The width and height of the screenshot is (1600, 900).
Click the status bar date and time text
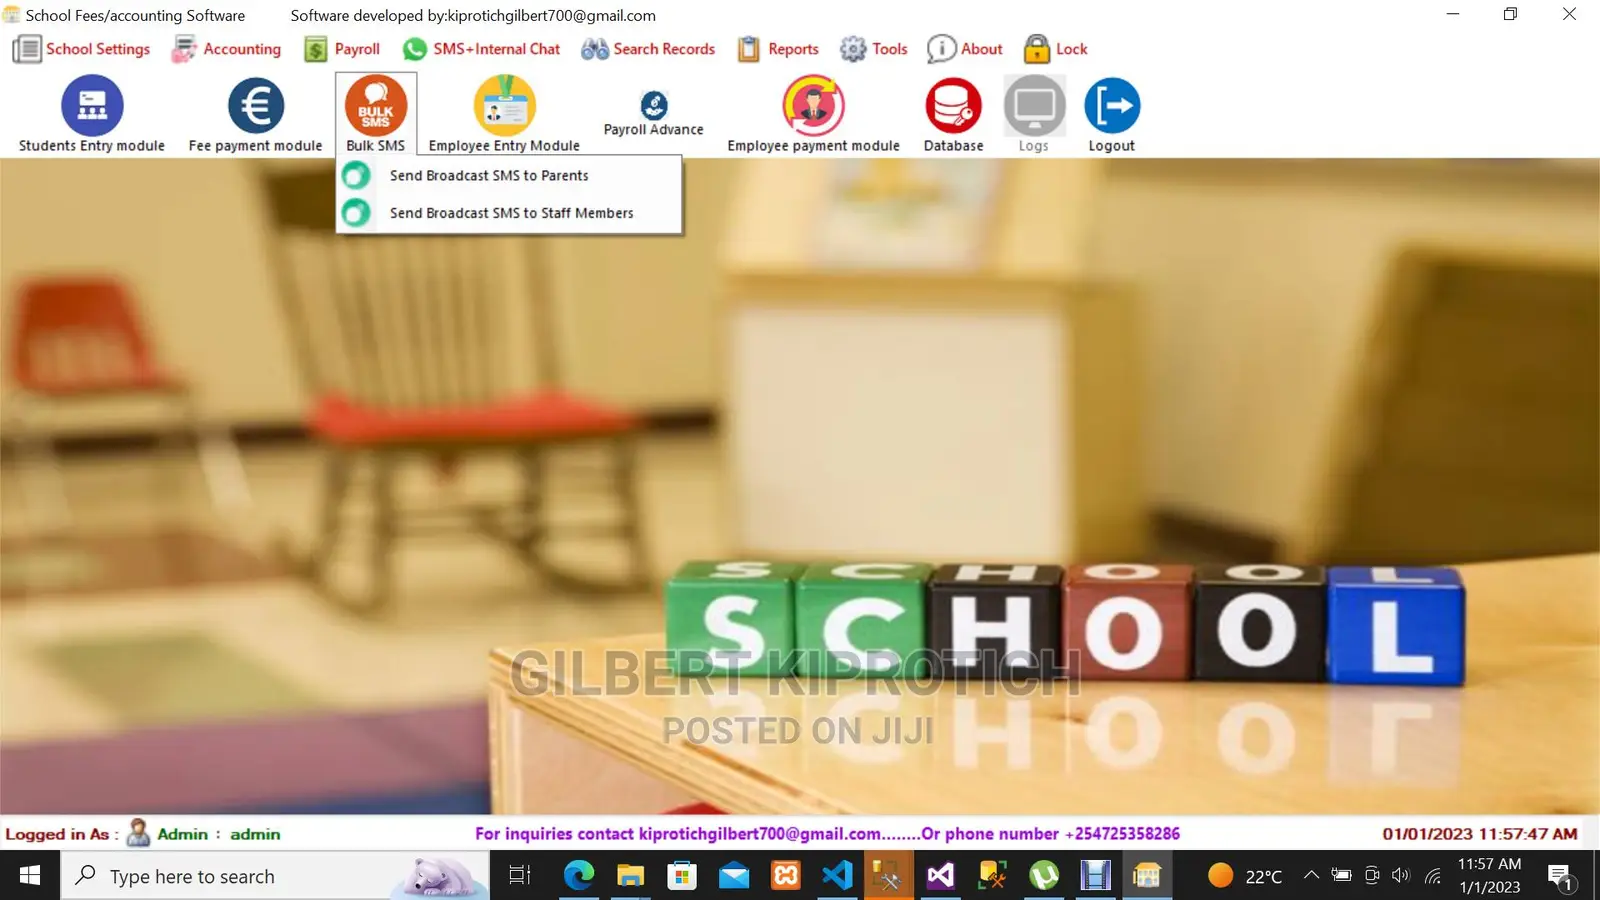tap(1480, 834)
